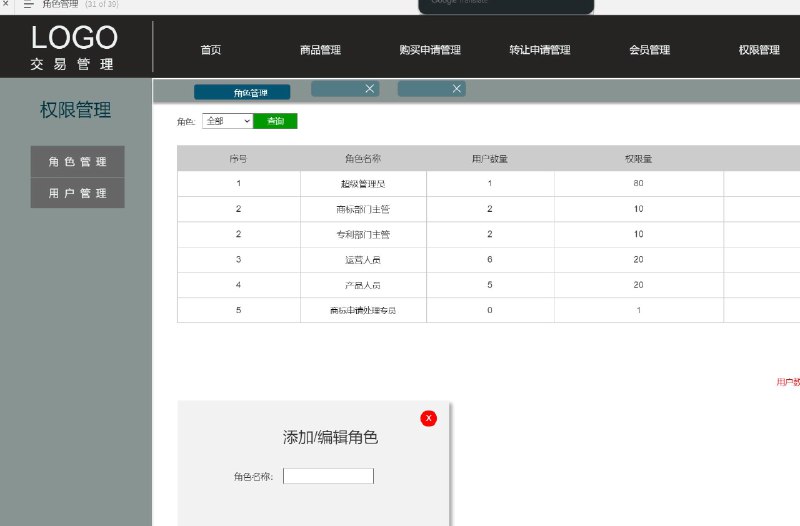Focus the 角色名称 input field
Screen dimensions: 800x526
point(329,476)
